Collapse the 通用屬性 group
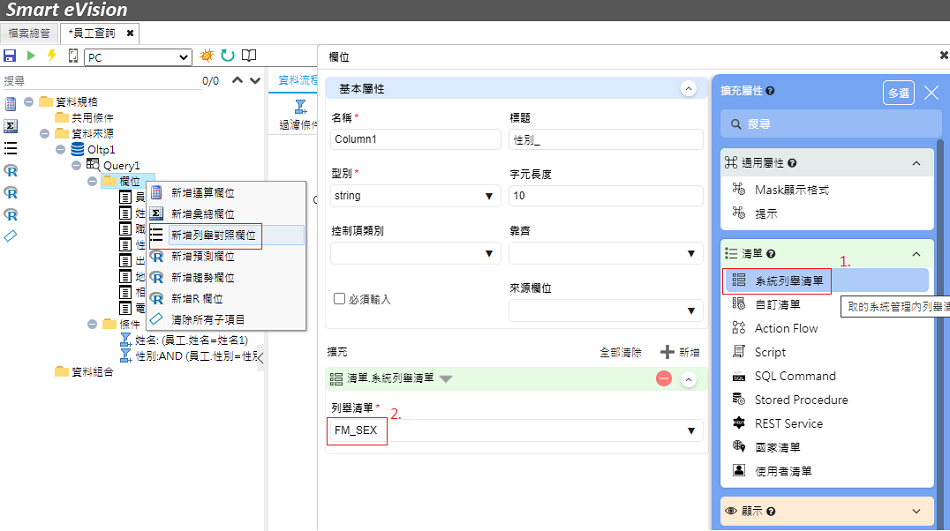Screen dimensions: 950x531 point(916,163)
